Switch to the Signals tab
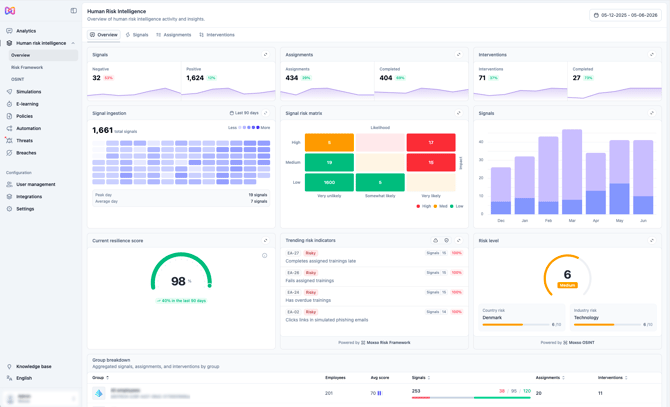The height and width of the screenshot is (407, 670). [137, 35]
